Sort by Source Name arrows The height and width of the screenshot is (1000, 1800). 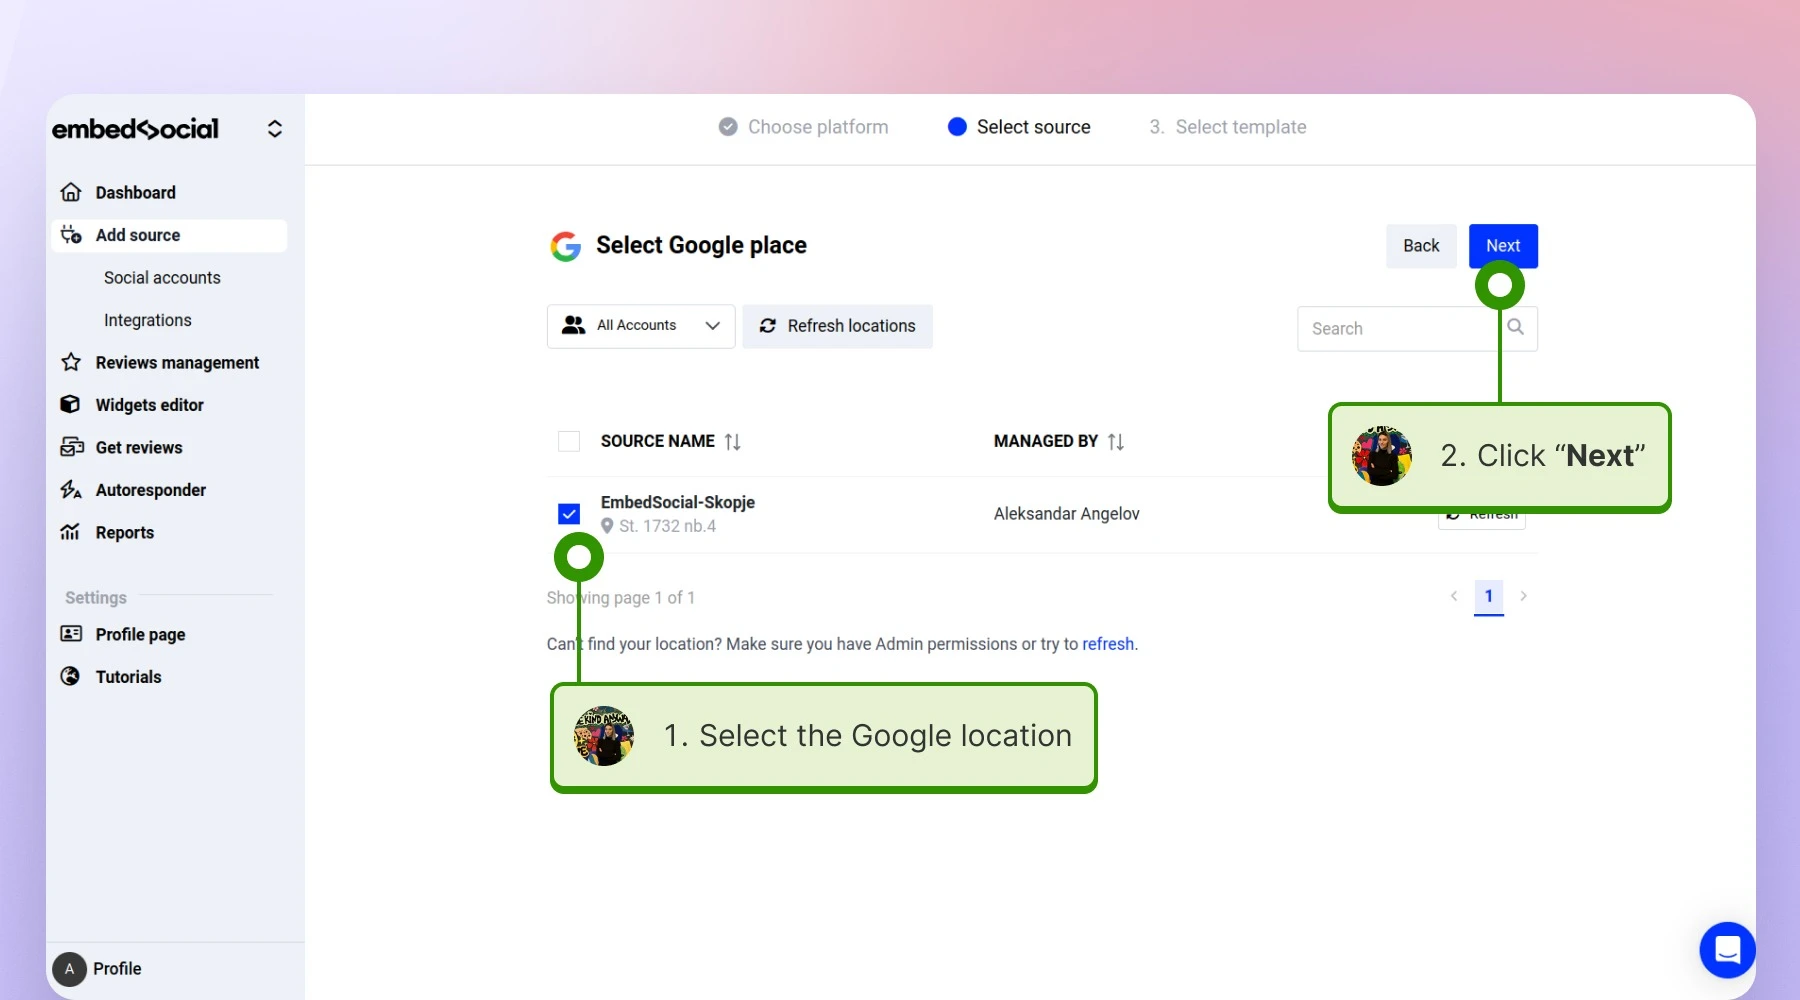pyautogui.click(x=733, y=441)
